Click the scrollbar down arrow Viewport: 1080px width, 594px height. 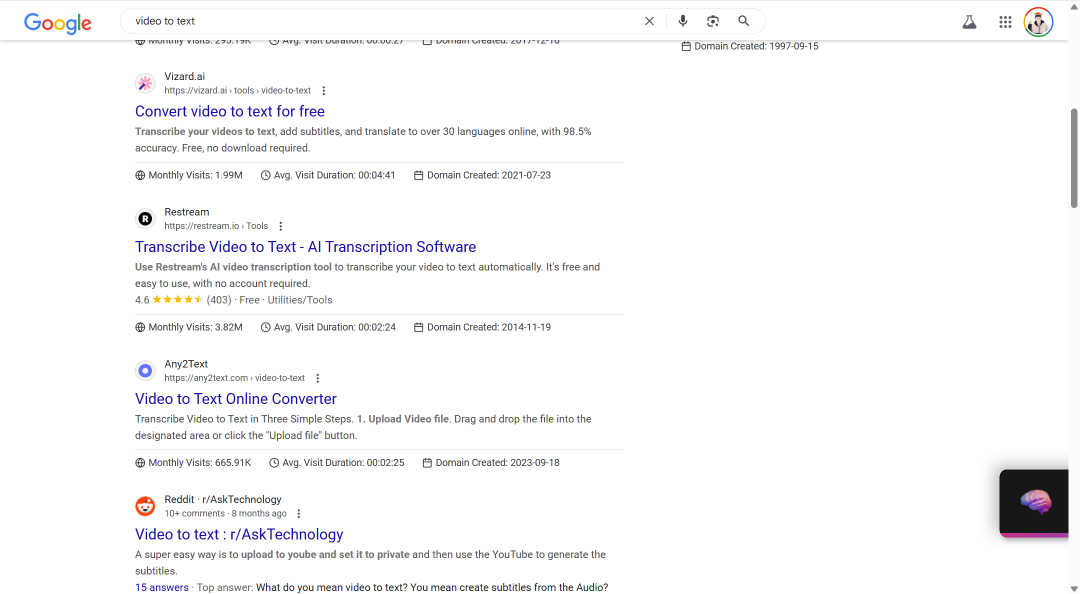point(1074,588)
